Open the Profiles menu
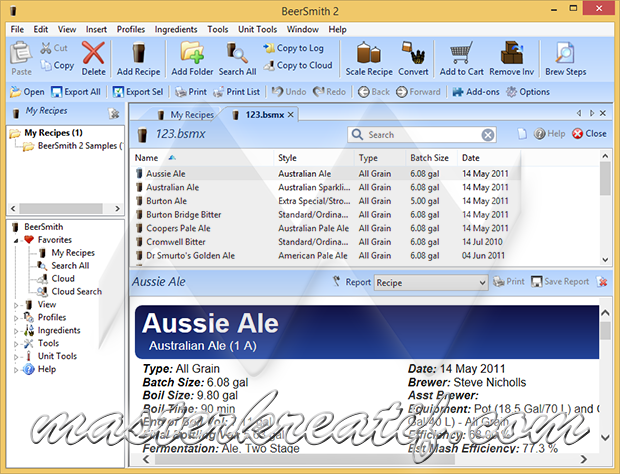Image resolution: width=620 pixels, height=474 pixels. (130, 29)
